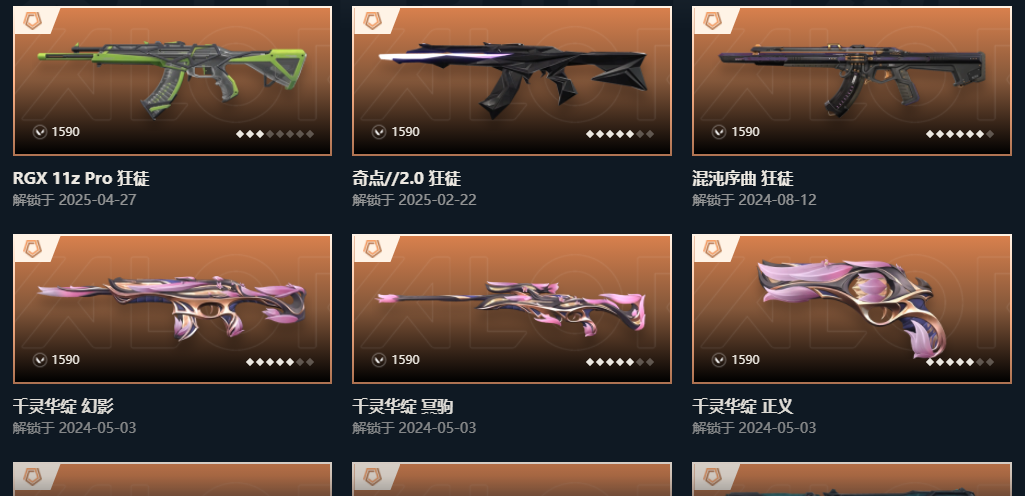Click the 千灵华绽 正义 title text
The height and width of the screenshot is (496, 1025).
(x=743, y=406)
